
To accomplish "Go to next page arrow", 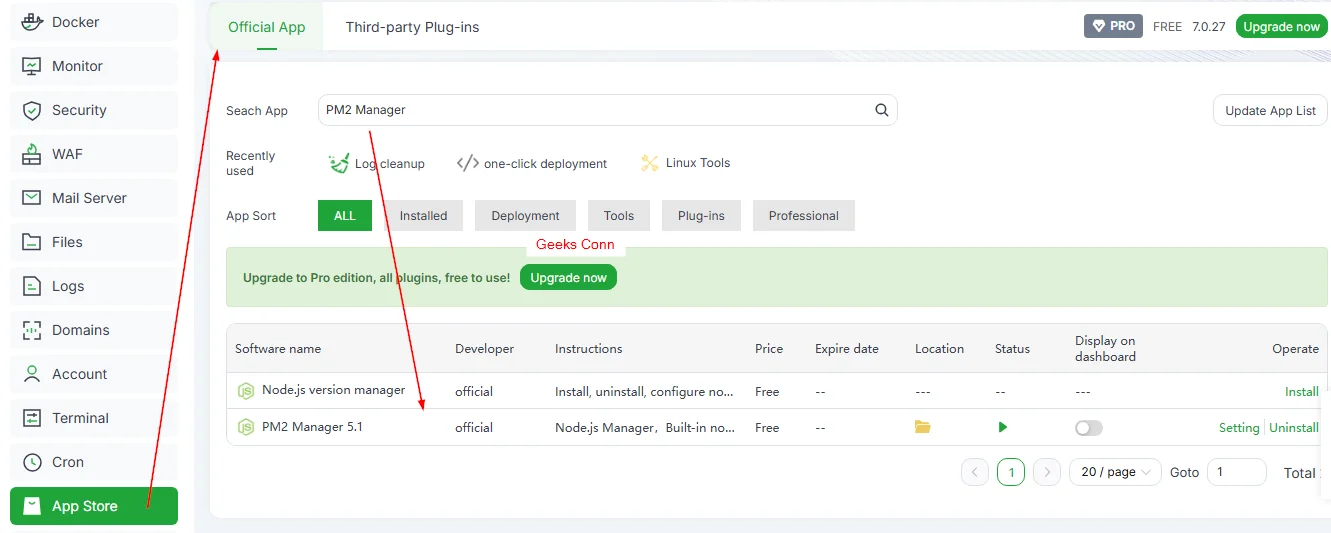I will (x=1047, y=472).
